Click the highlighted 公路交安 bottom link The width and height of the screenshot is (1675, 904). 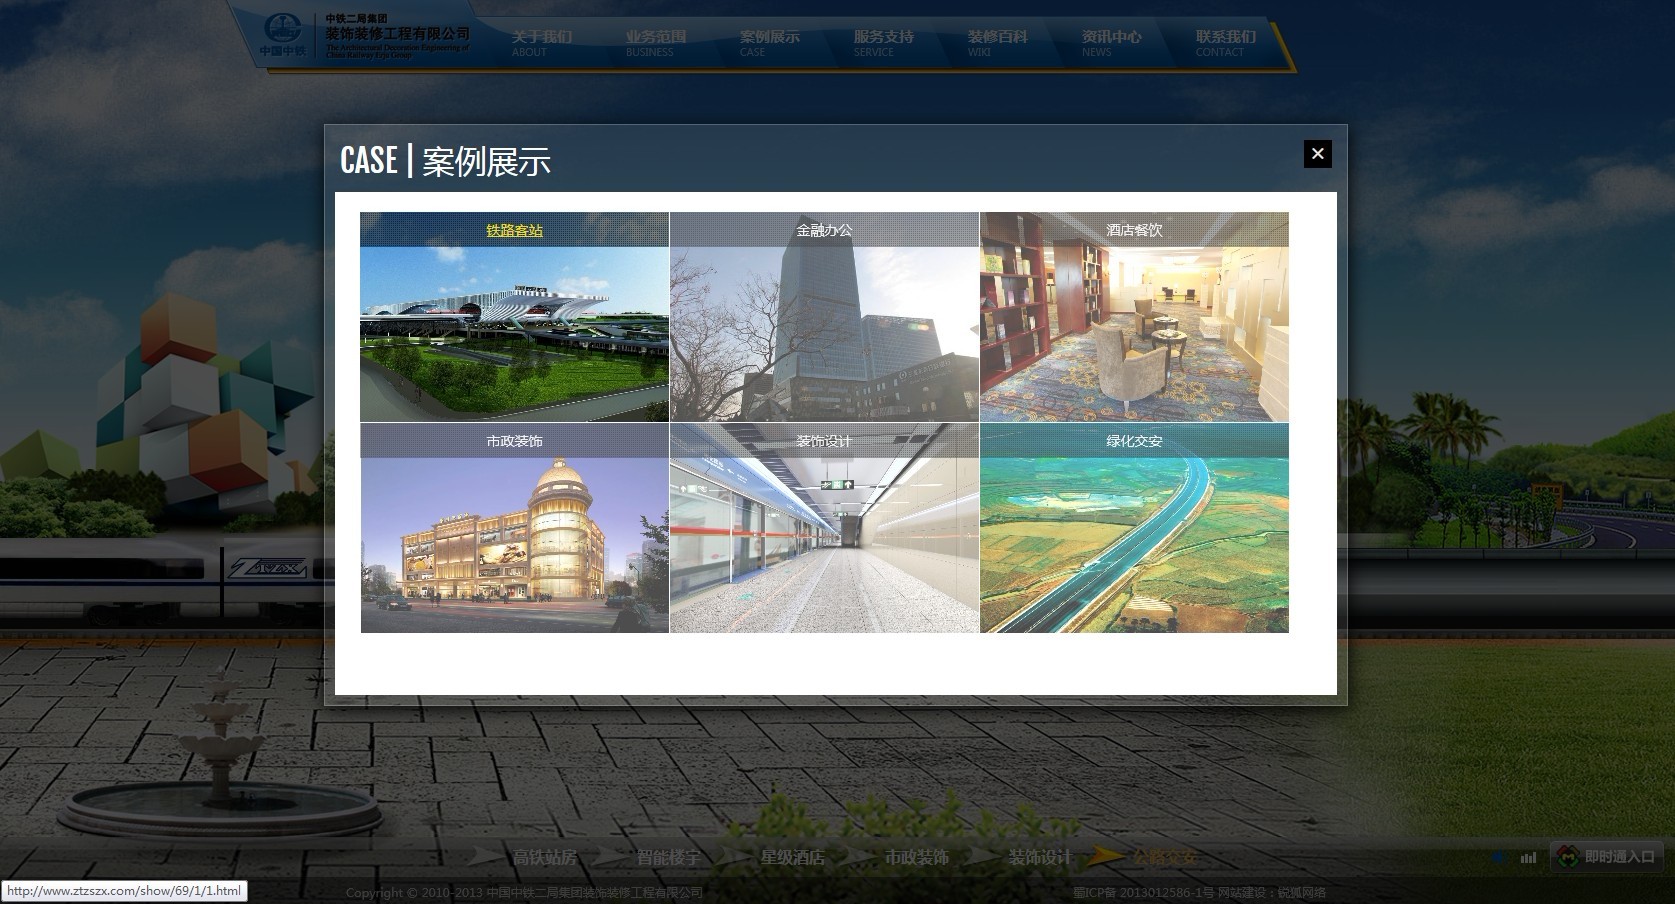pos(1164,857)
